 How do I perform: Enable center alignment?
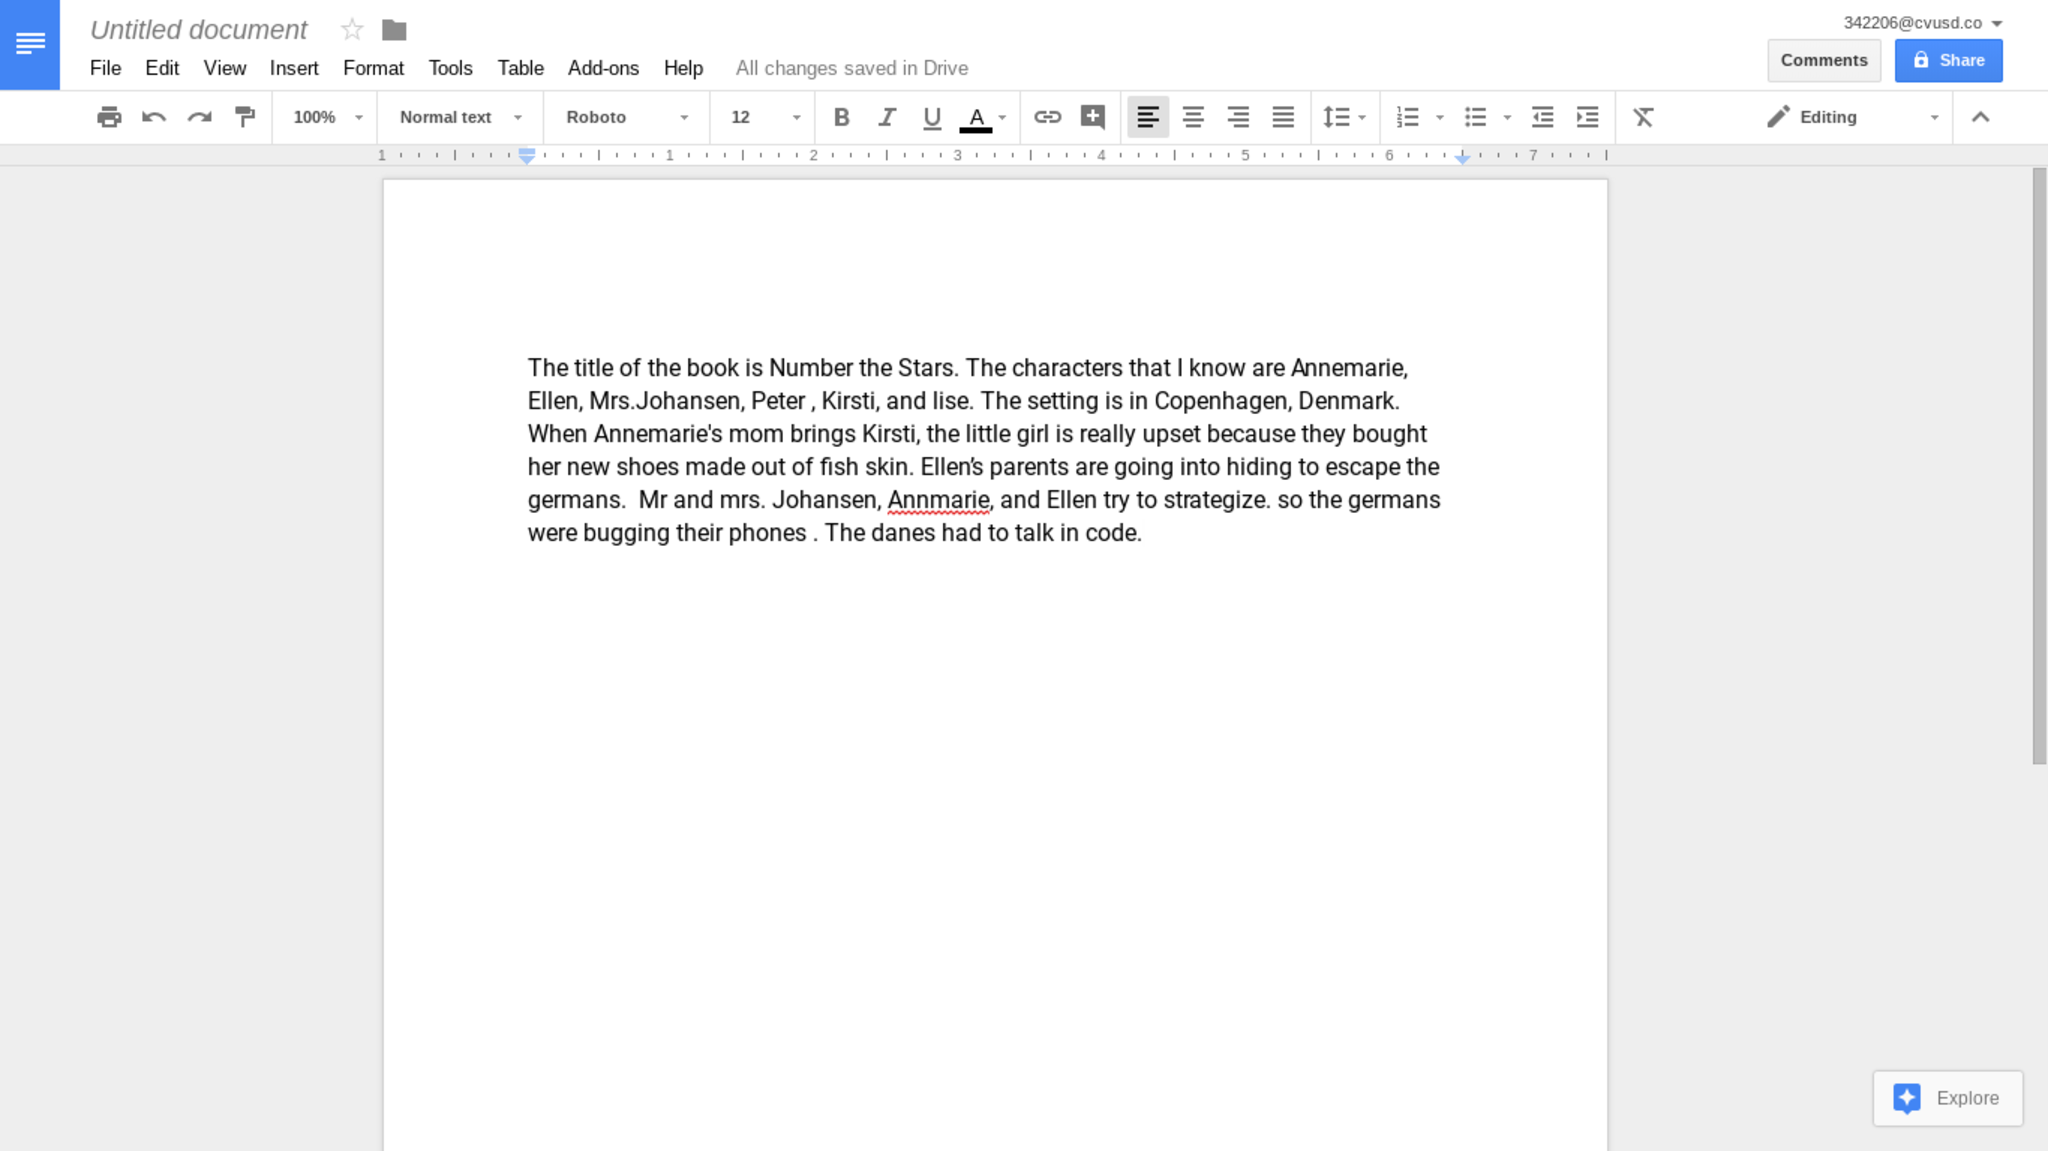pos(1192,117)
